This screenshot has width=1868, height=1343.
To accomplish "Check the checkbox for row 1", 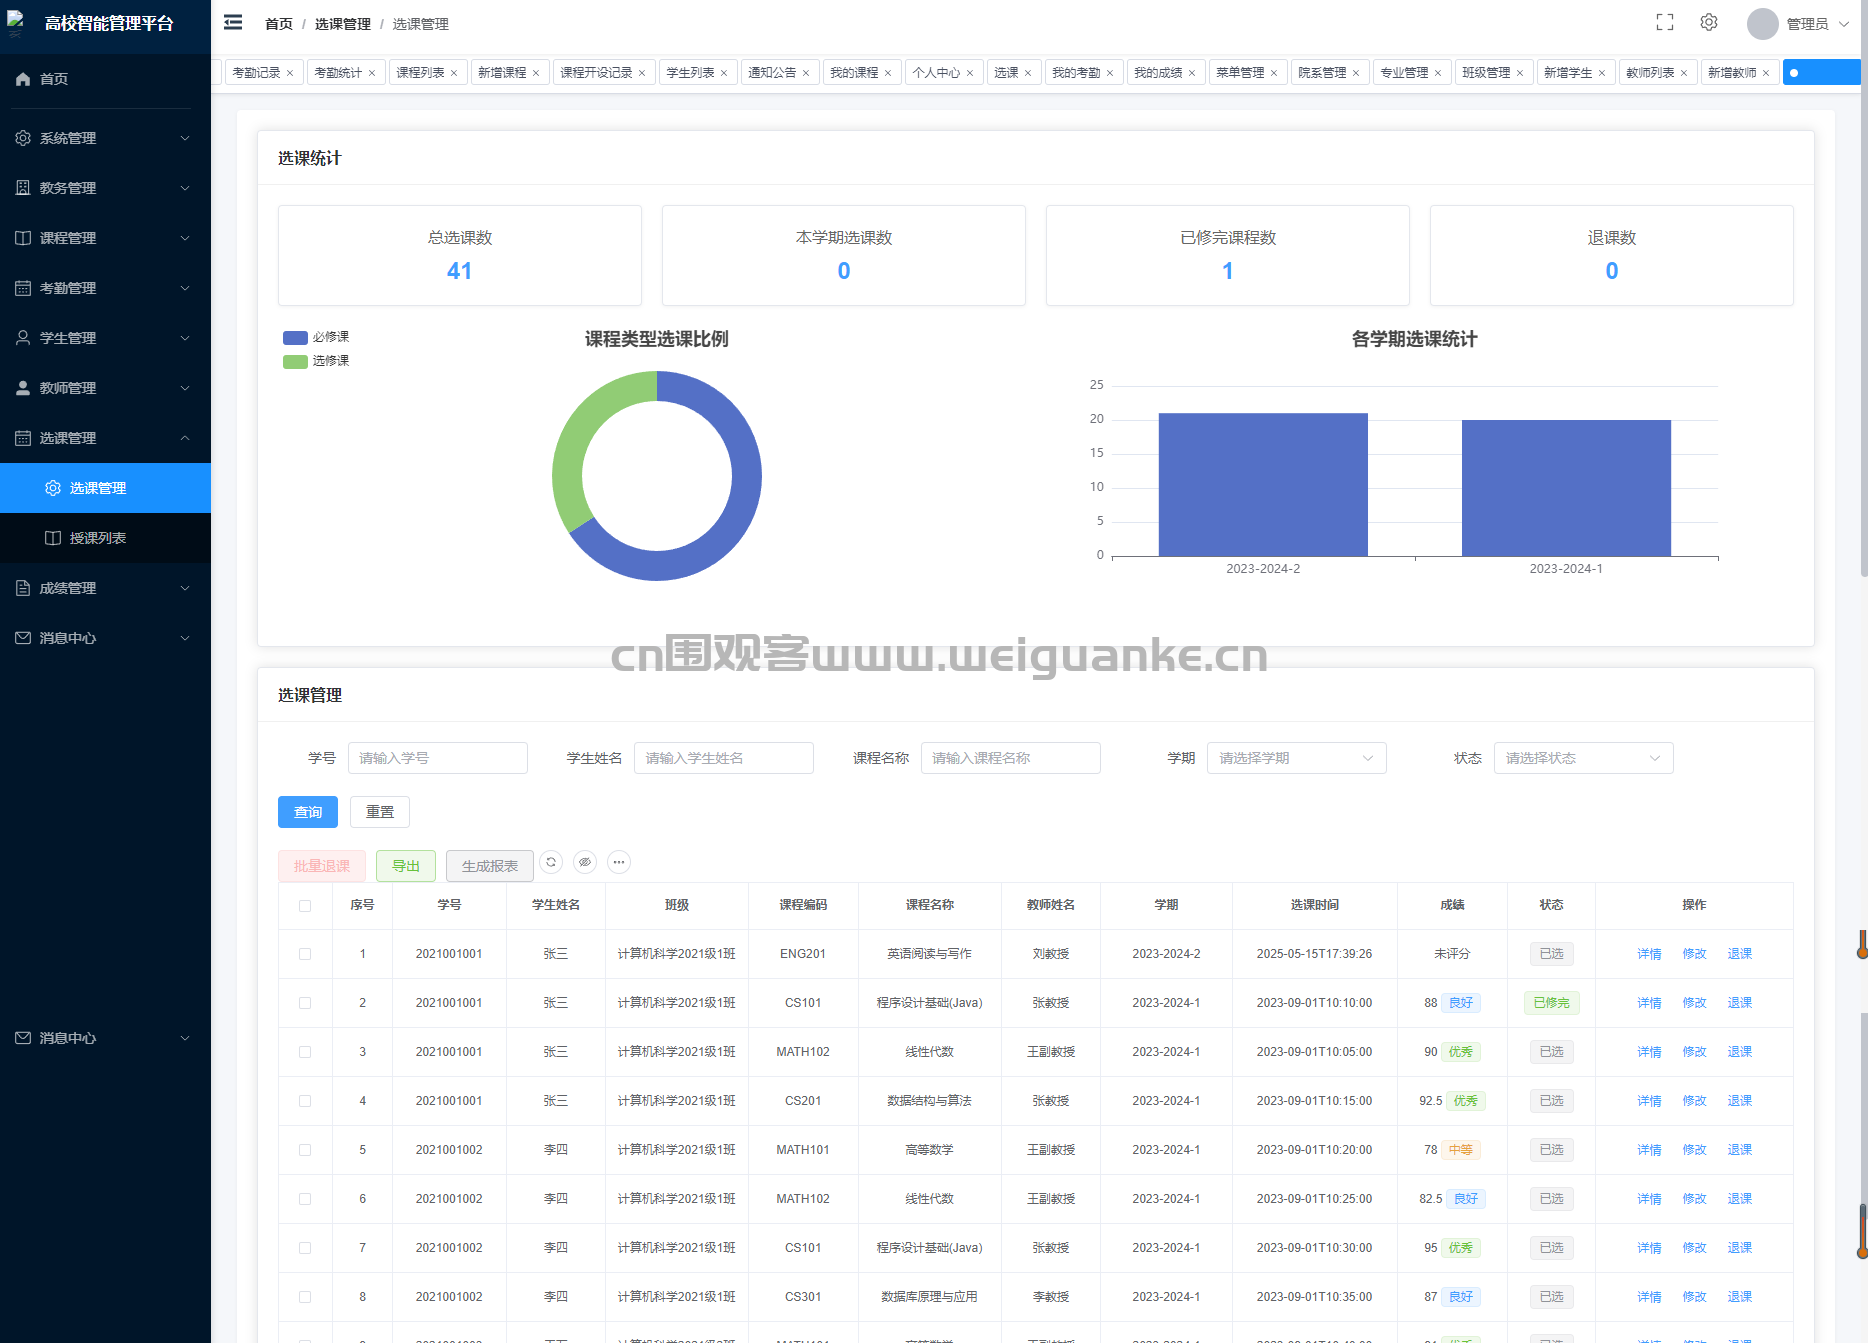I will coord(305,954).
